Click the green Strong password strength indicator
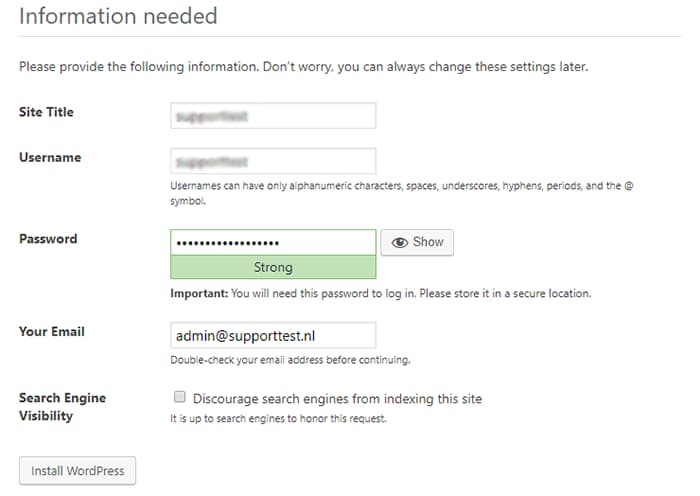The height and width of the screenshot is (496, 700). click(273, 267)
